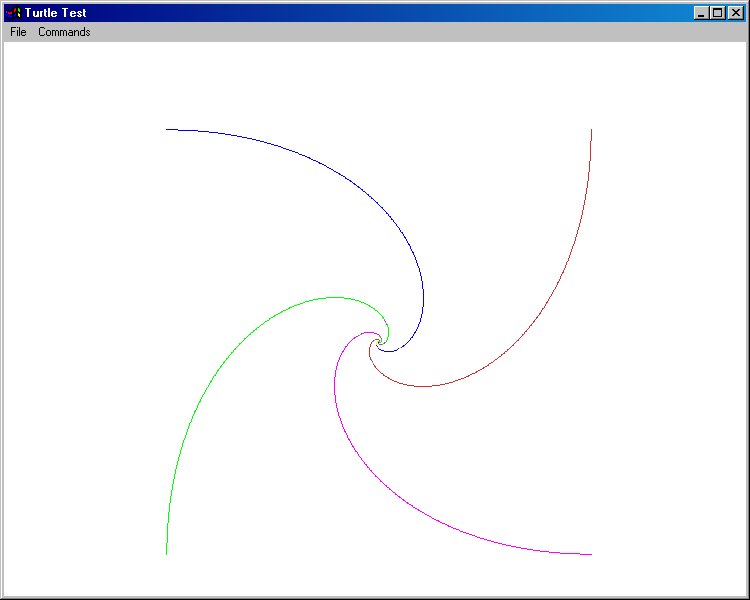This screenshot has height=600, width=750.
Task: Click the outer end of the brown spiral arm
Action: coord(592,130)
